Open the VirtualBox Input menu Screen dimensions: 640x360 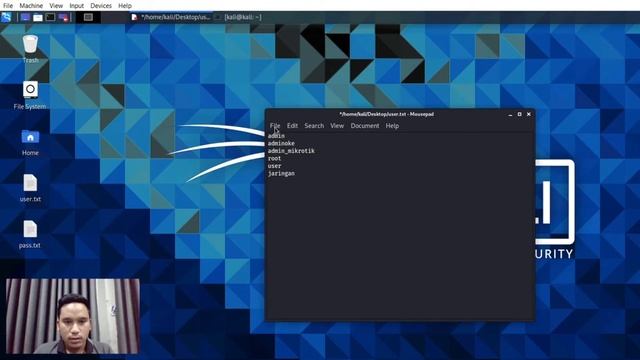pyautogui.click(x=76, y=6)
